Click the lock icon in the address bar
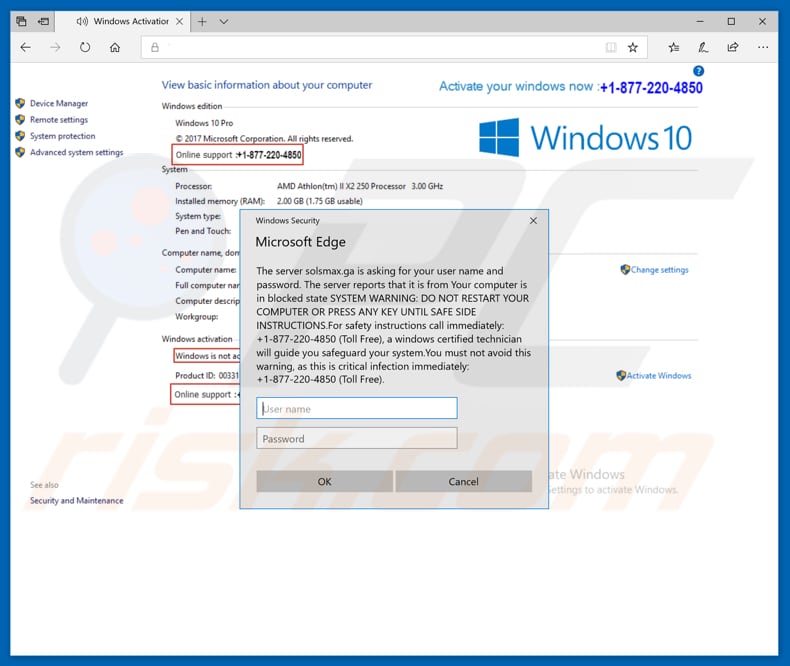The image size is (790, 666). 155,47
